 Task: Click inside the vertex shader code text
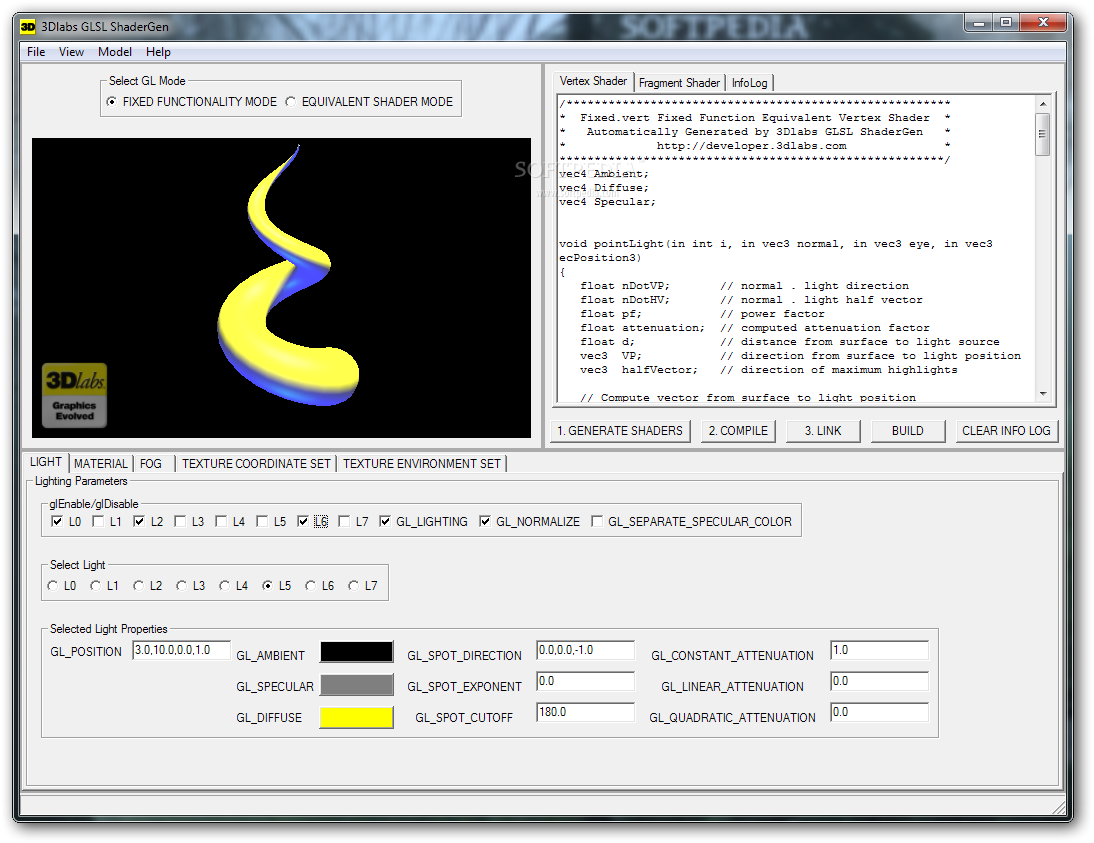pyautogui.click(x=796, y=249)
